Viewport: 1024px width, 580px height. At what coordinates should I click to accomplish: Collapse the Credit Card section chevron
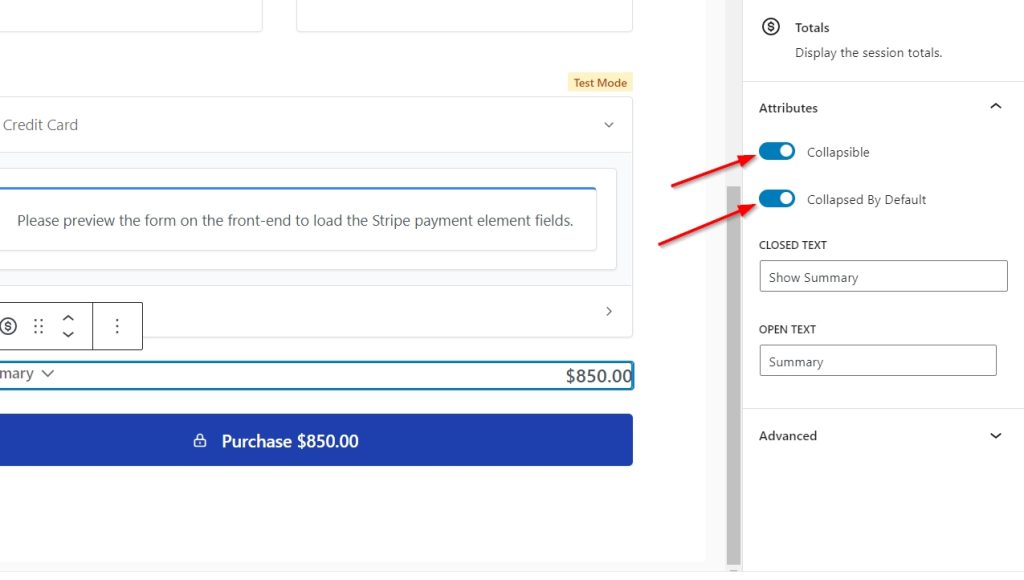(x=609, y=125)
